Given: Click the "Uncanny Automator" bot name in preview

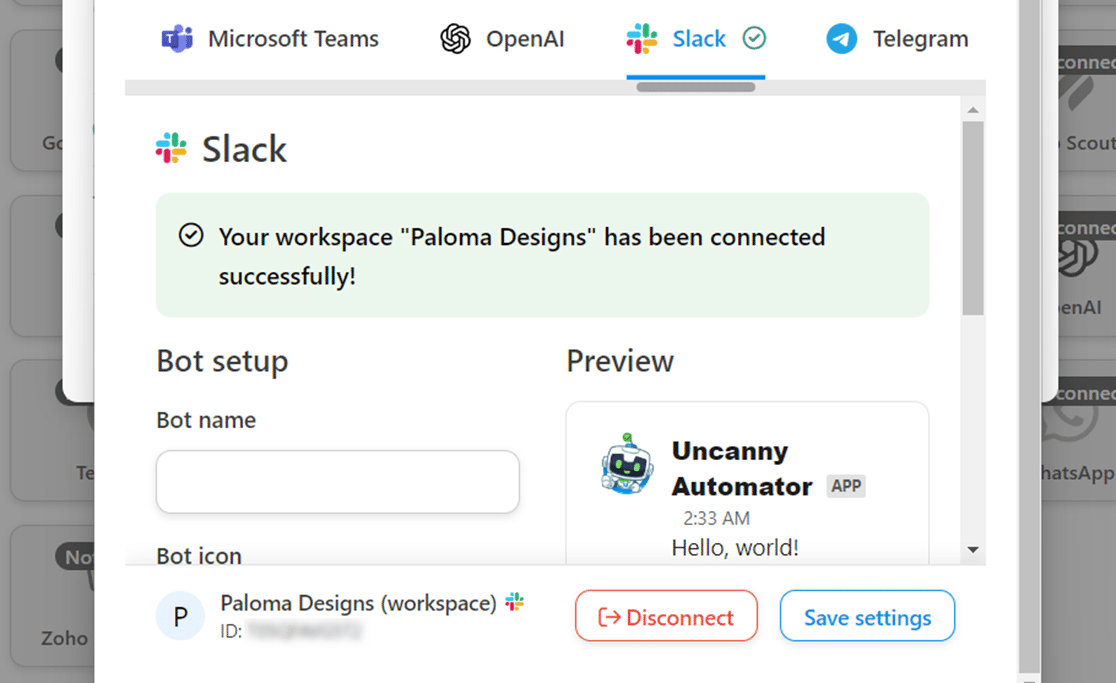Looking at the screenshot, I should (x=742, y=469).
